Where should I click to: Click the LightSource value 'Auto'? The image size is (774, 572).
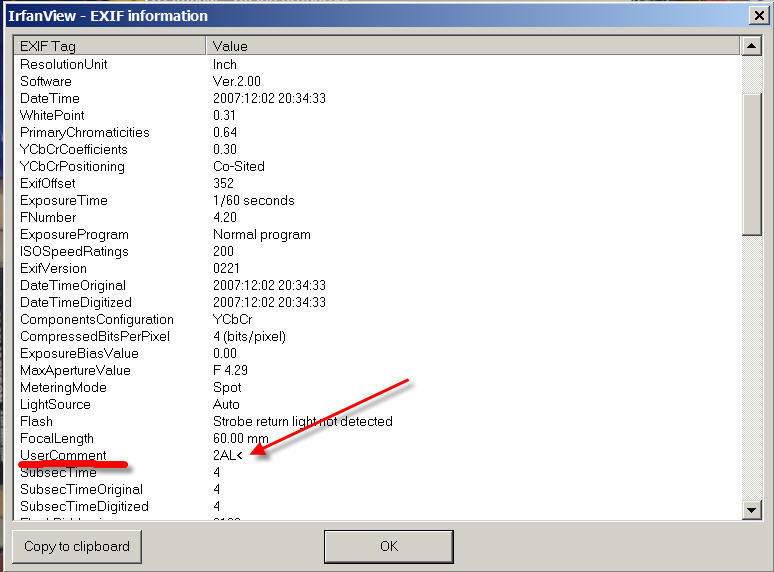(x=226, y=405)
